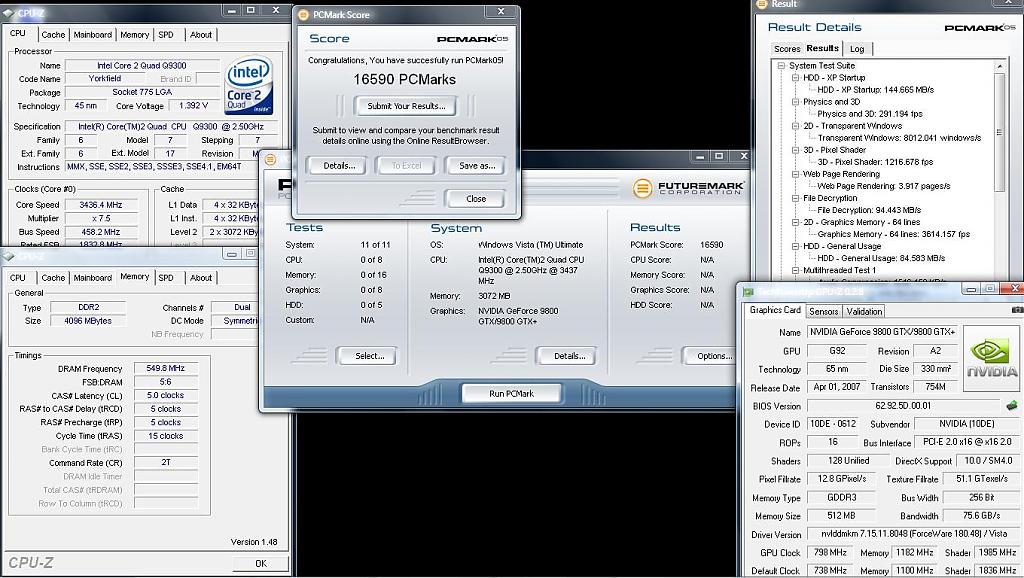Click the Core Speed value 3436.4 MHz
Viewport: 1024px width, 578px height.
click(101, 205)
